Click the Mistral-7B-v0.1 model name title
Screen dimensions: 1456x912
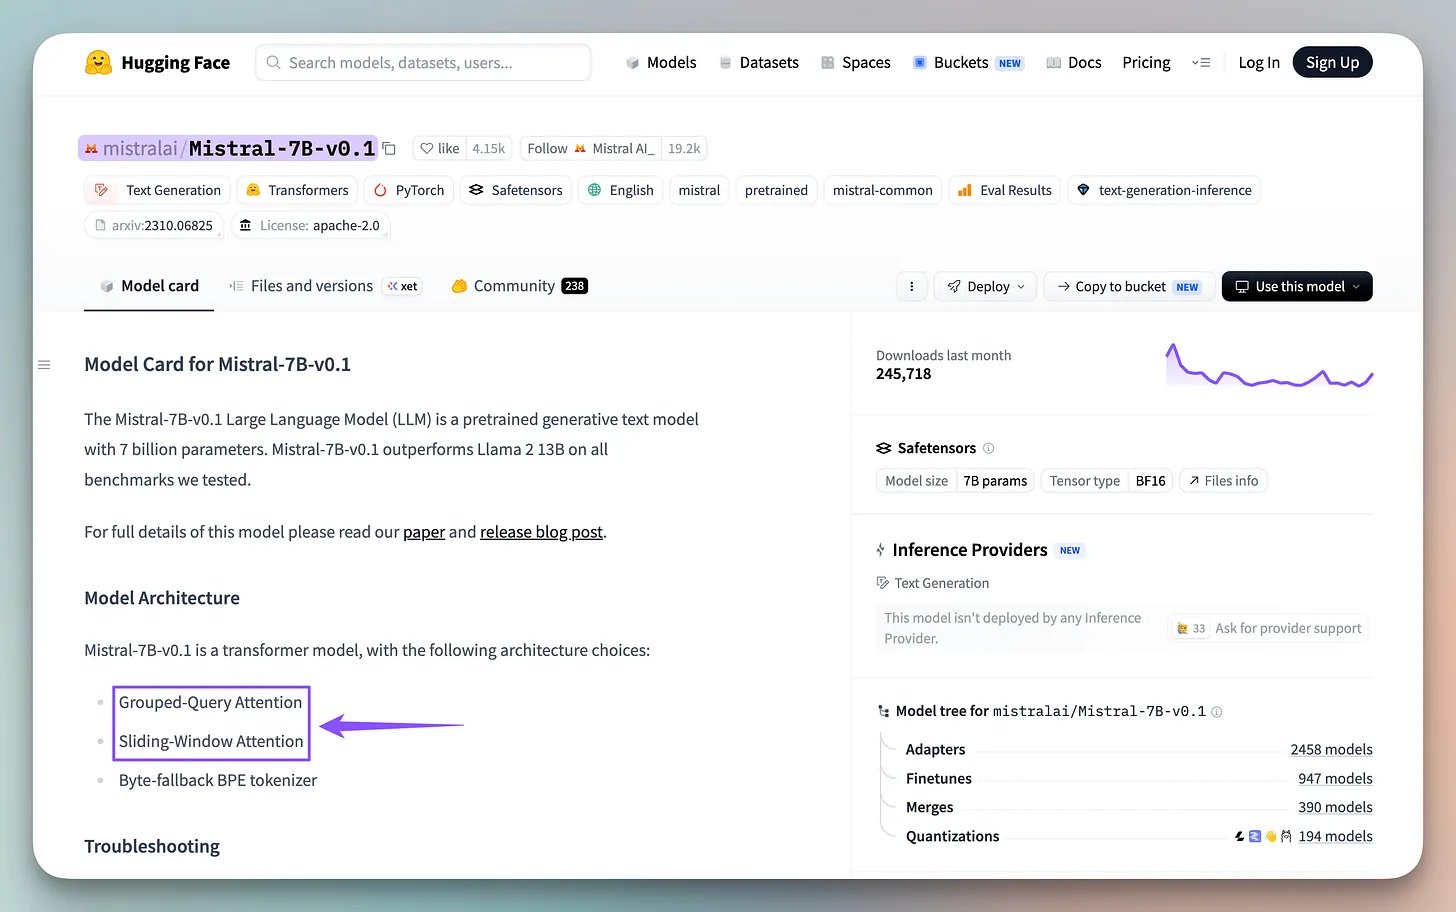(282, 149)
